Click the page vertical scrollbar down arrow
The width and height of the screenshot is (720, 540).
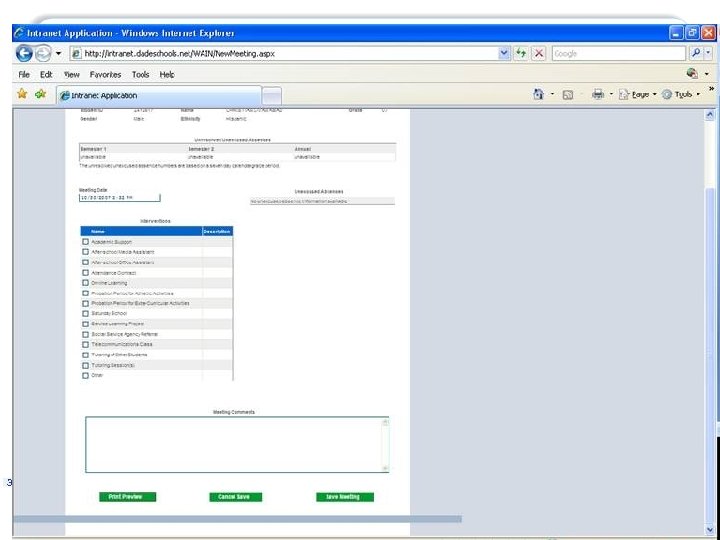(x=710, y=529)
